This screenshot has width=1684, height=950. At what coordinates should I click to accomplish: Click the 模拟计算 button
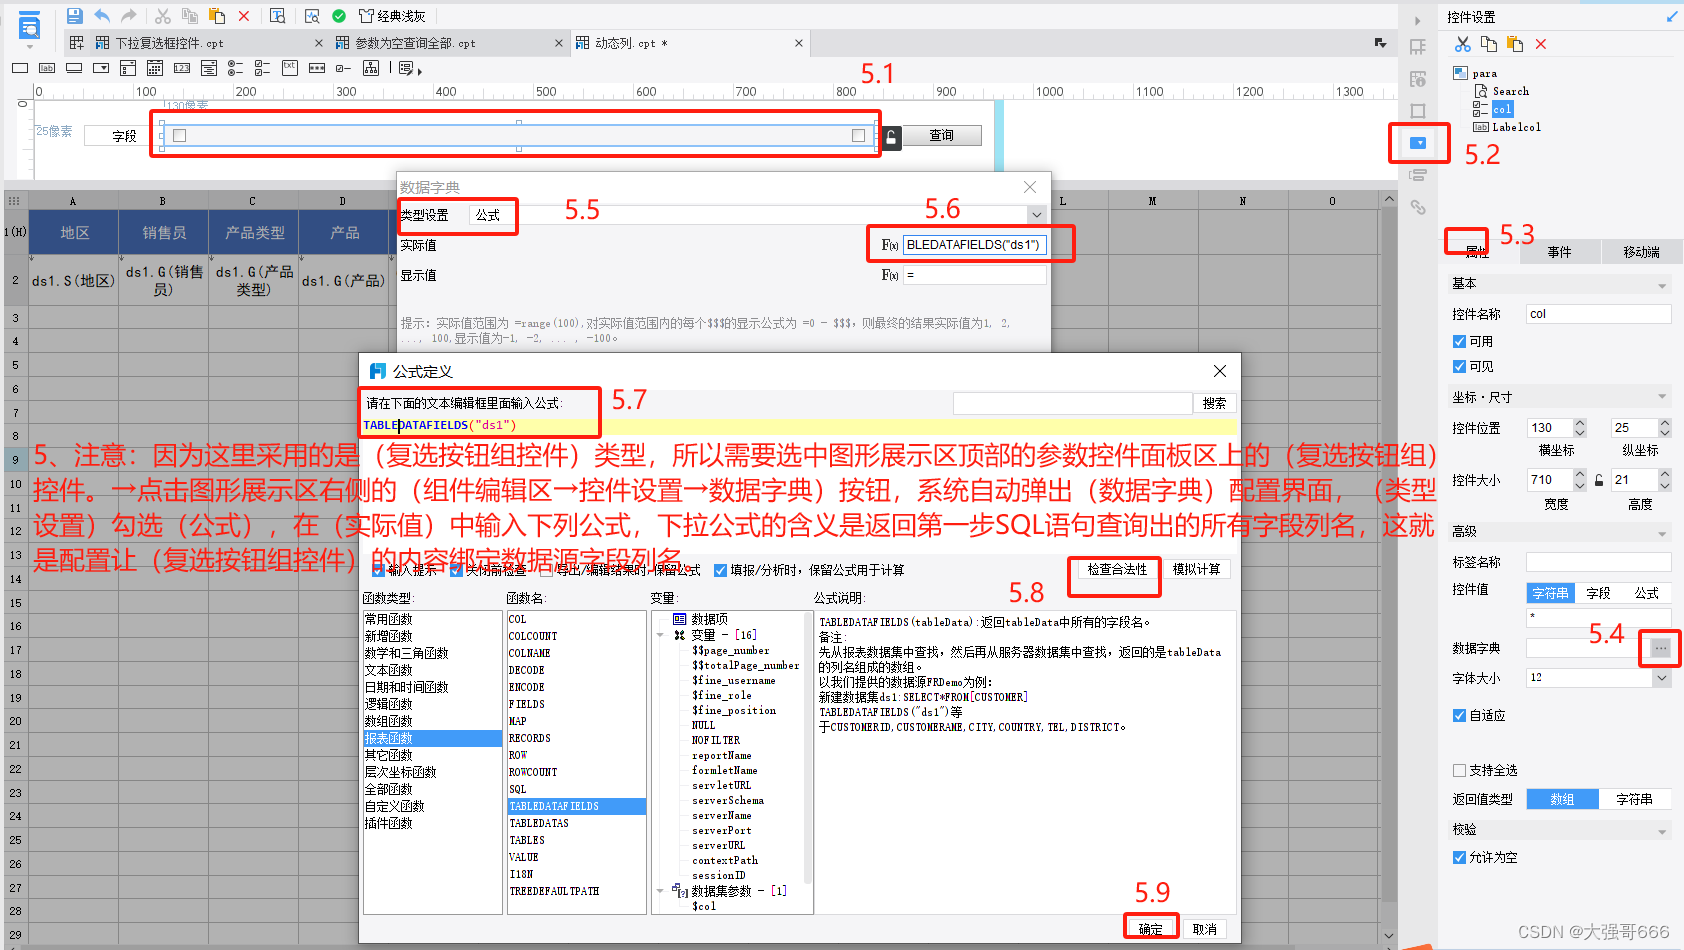1196,569
